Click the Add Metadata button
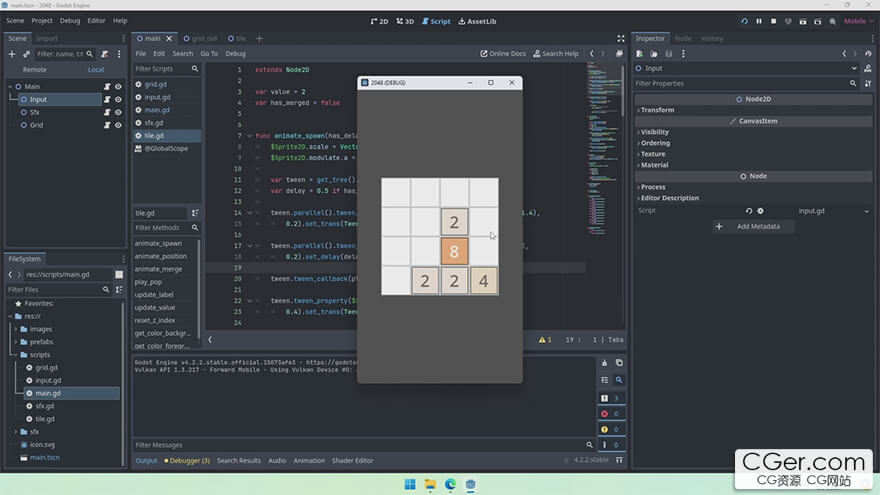This screenshot has height=495, width=880. point(753,226)
